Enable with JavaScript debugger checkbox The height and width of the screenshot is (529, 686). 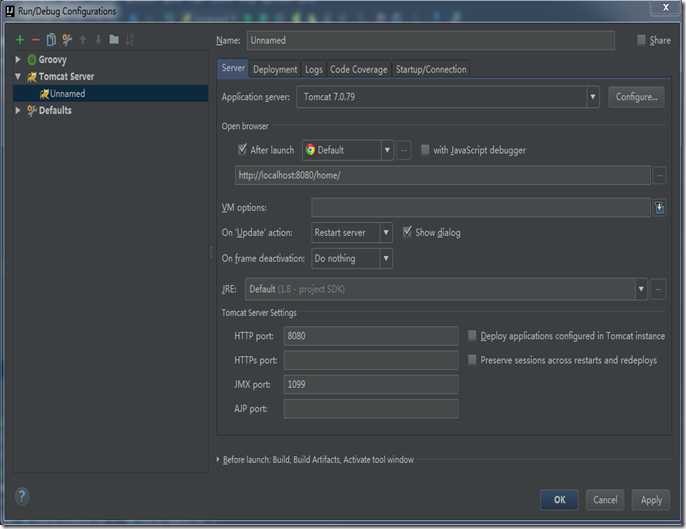[x=425, y=150]
